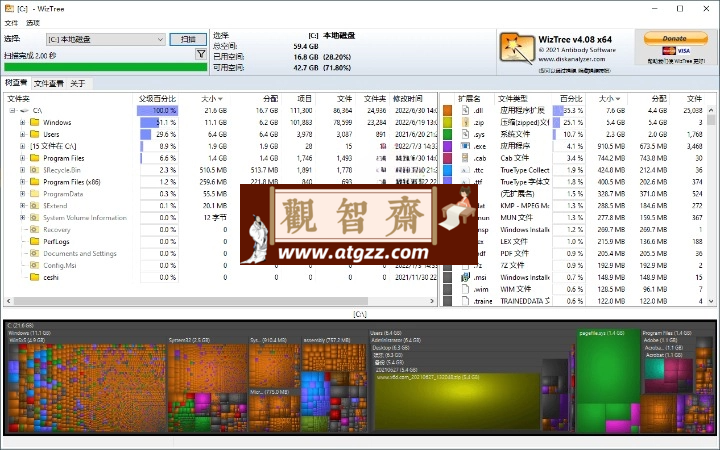Select the $Extend folder row
The width and height of the screenshot is (720, 450).
[220, 206]
